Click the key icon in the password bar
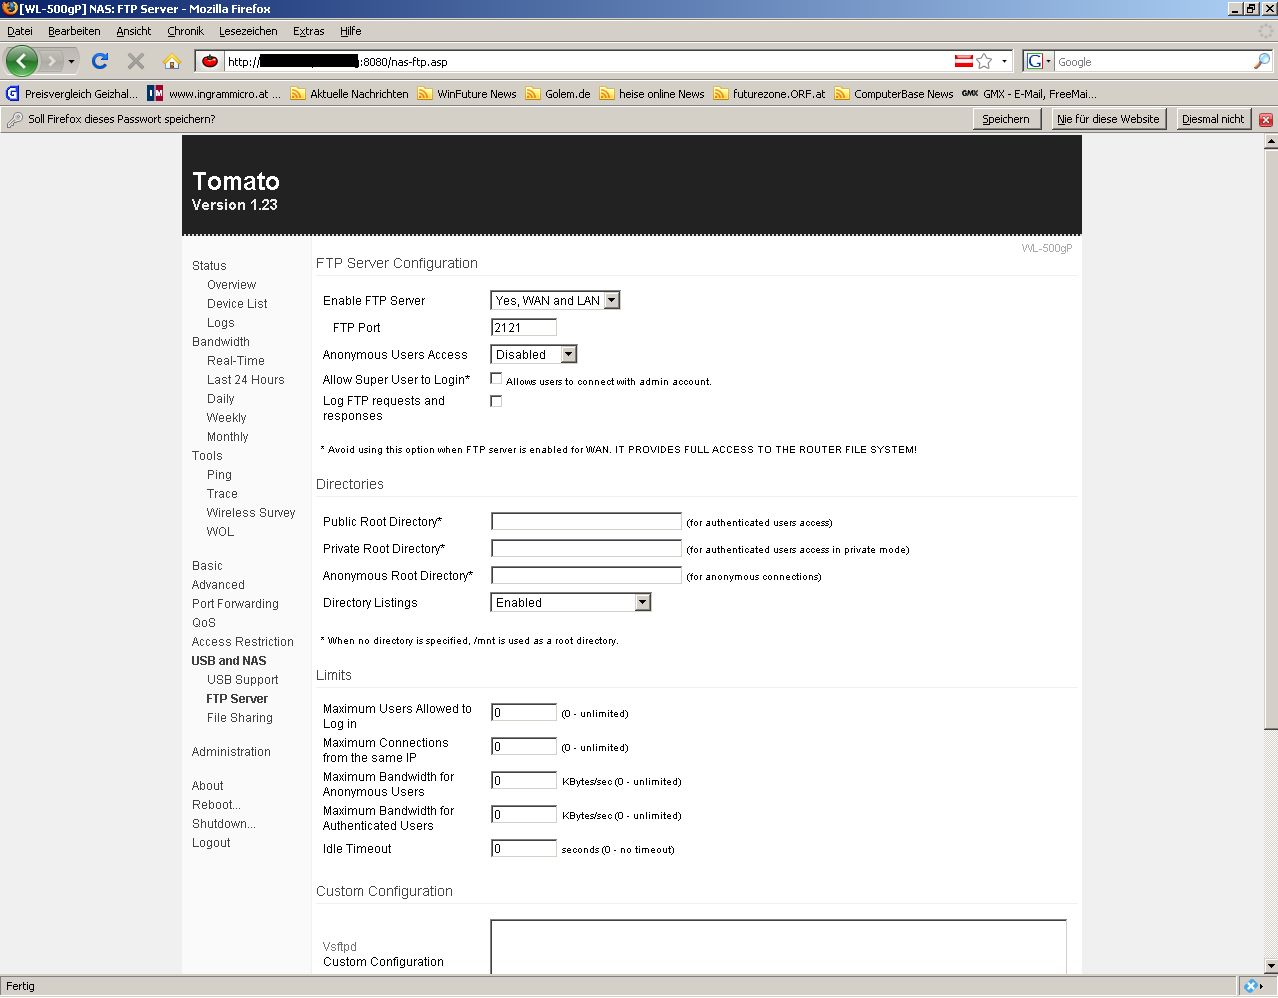This screenshot has height=998, width=1278. click(14, 119)
